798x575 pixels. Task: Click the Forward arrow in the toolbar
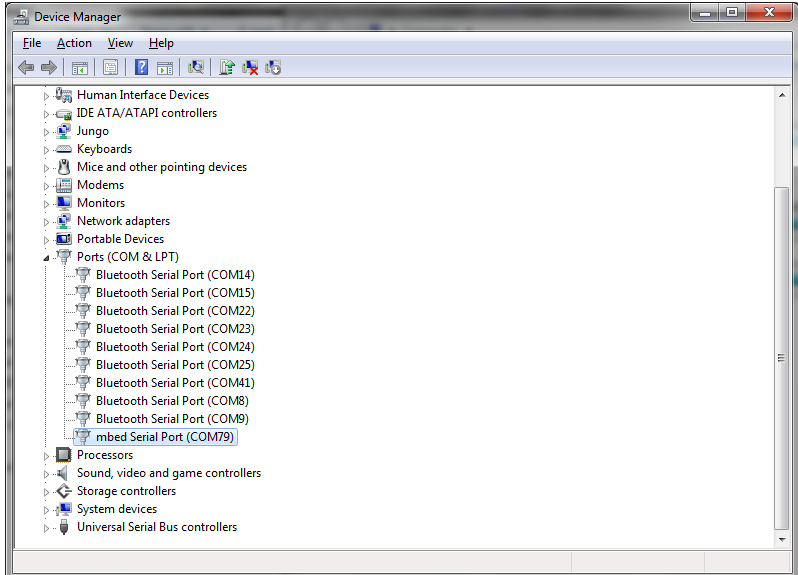tap(48, 67)
